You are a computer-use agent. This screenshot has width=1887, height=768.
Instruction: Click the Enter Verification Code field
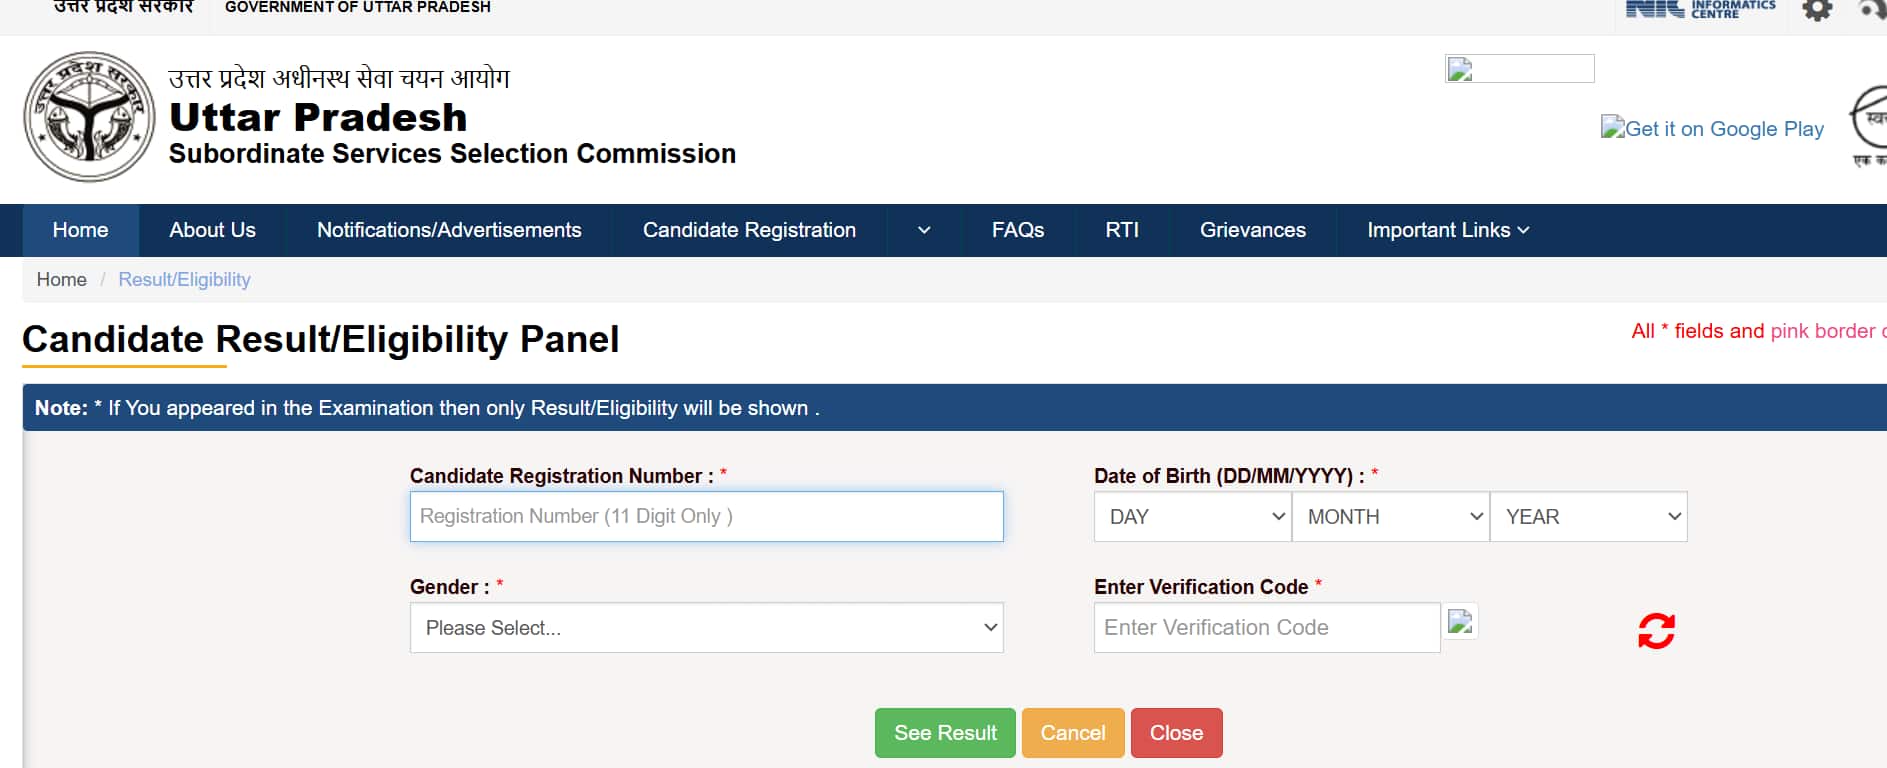pos(1266,628)
